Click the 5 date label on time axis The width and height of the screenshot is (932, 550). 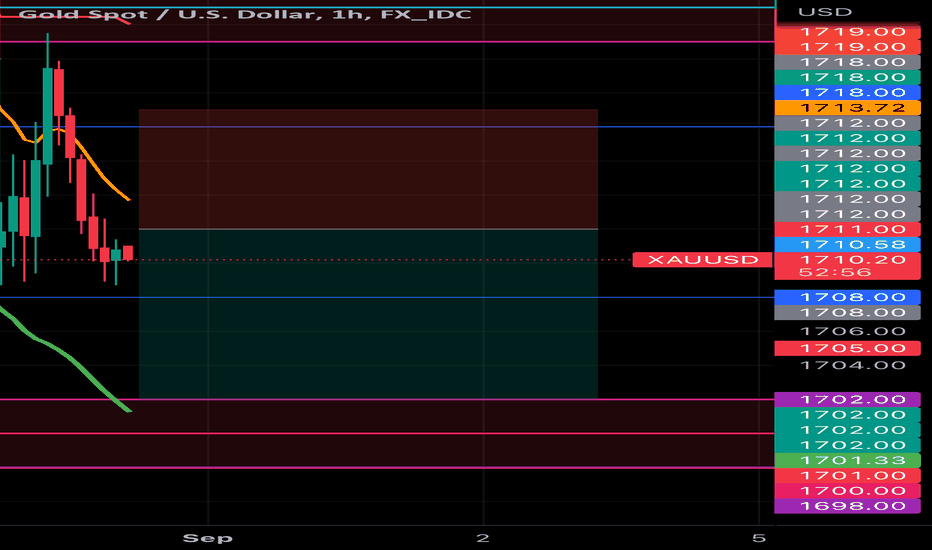758,538
